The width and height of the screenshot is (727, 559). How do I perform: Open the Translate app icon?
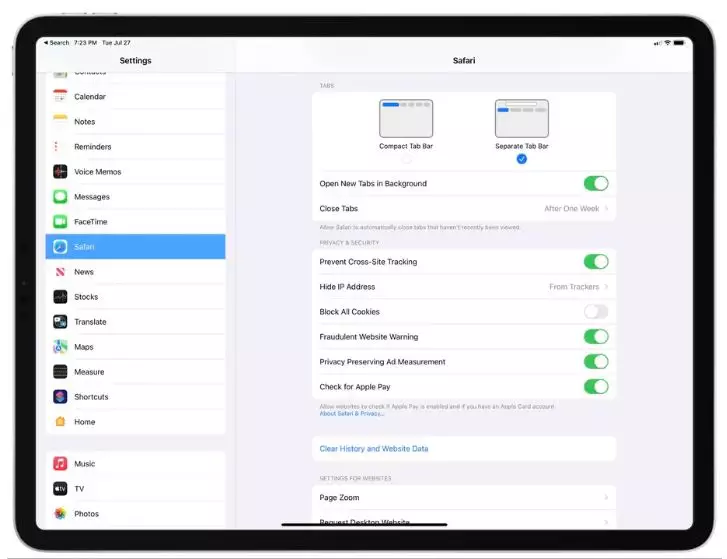click(x=60, y=322)
